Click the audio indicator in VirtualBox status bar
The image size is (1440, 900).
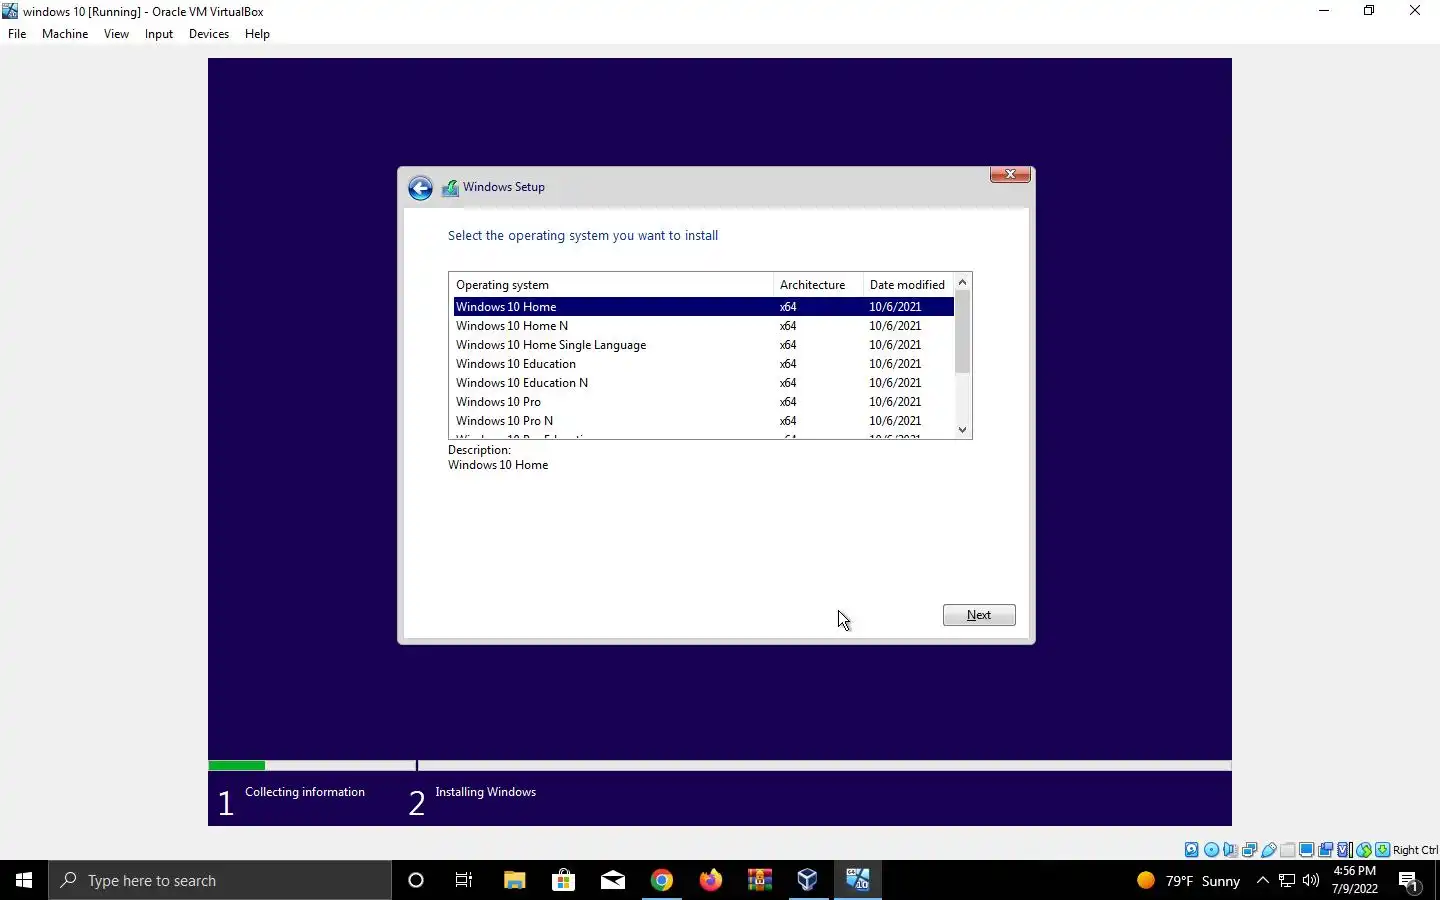1230,850
